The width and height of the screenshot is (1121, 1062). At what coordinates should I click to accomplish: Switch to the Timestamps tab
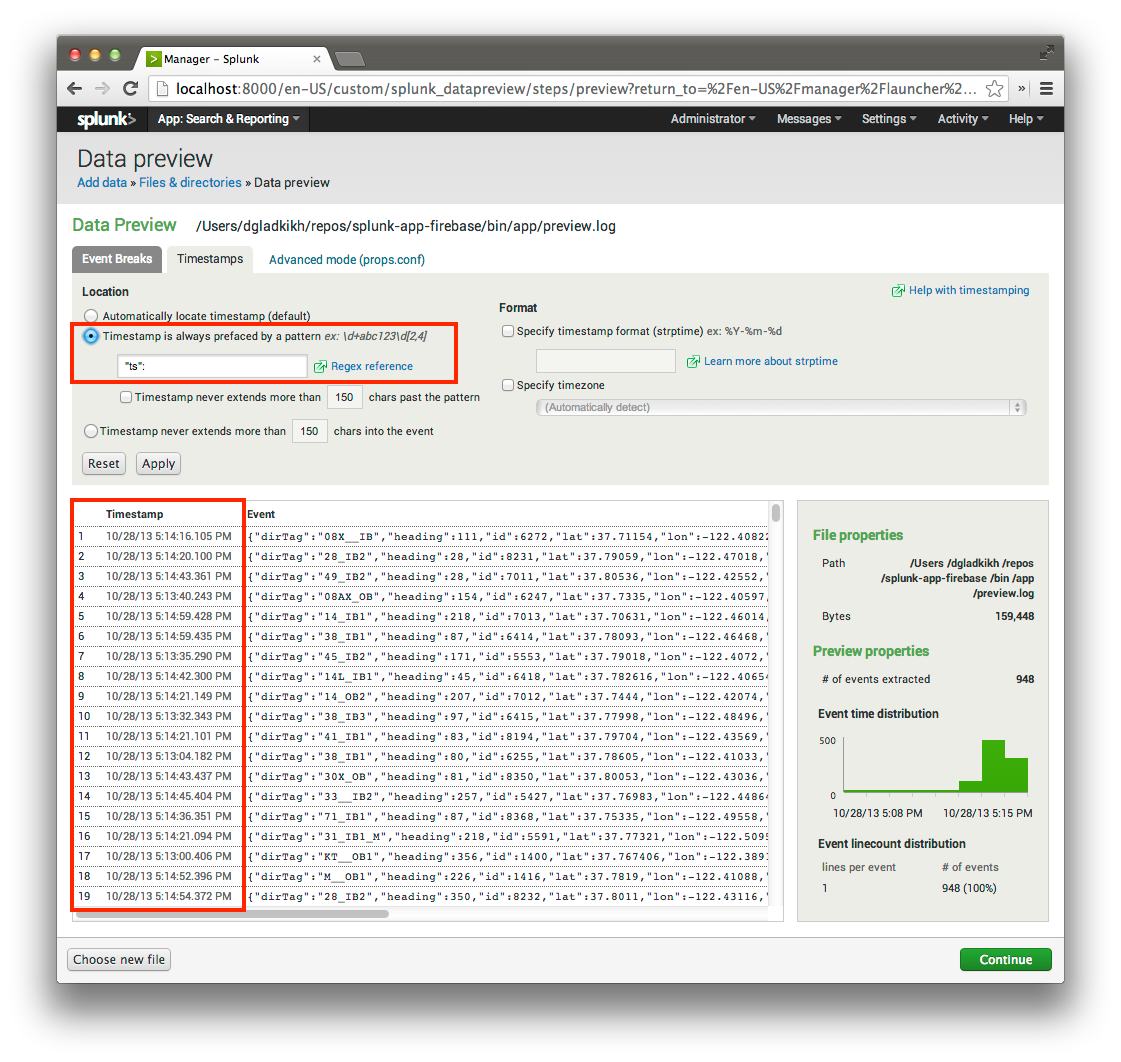pyautogui.click(x=210, y=259)
